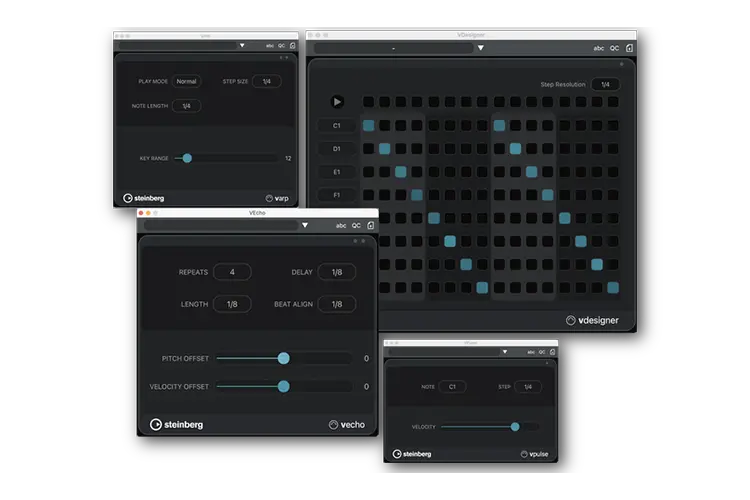This screenshot has width=750, height=500.
Task: Change the BEAT ALIGN value in VEcho
Action: 337,304
